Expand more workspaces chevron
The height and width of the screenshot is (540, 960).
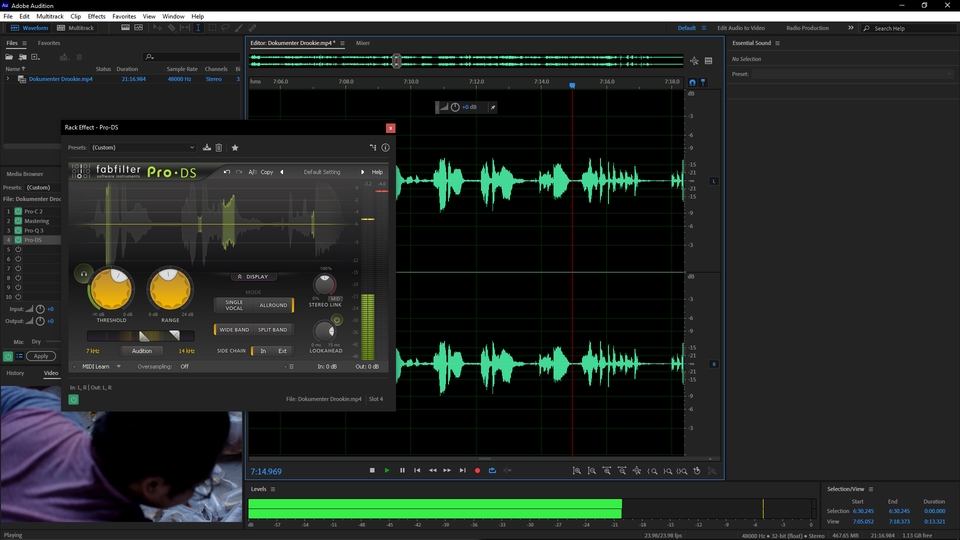tap(850, 28)
